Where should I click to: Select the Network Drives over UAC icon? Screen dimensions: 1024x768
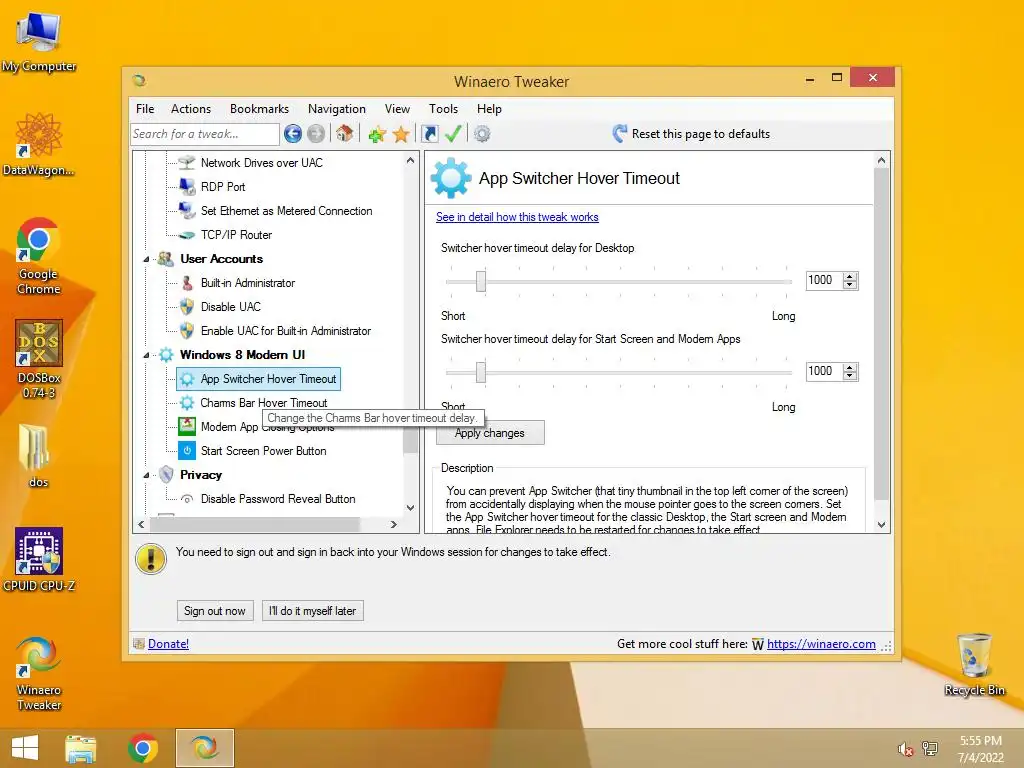[x=187, y=163]
